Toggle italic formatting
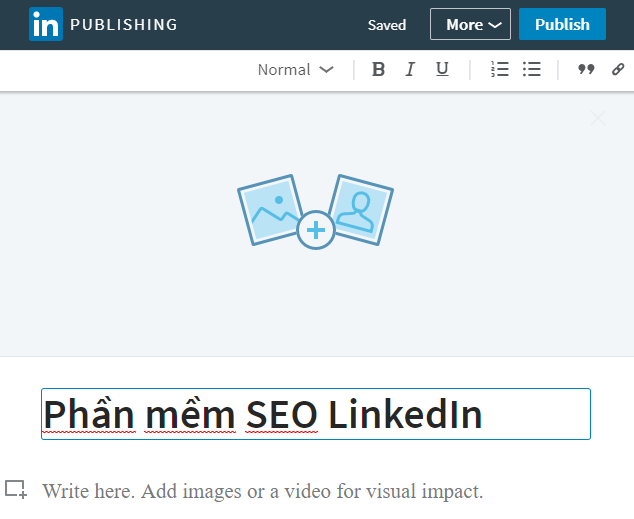Screen dimensions: 634x519 click(410, 70)
